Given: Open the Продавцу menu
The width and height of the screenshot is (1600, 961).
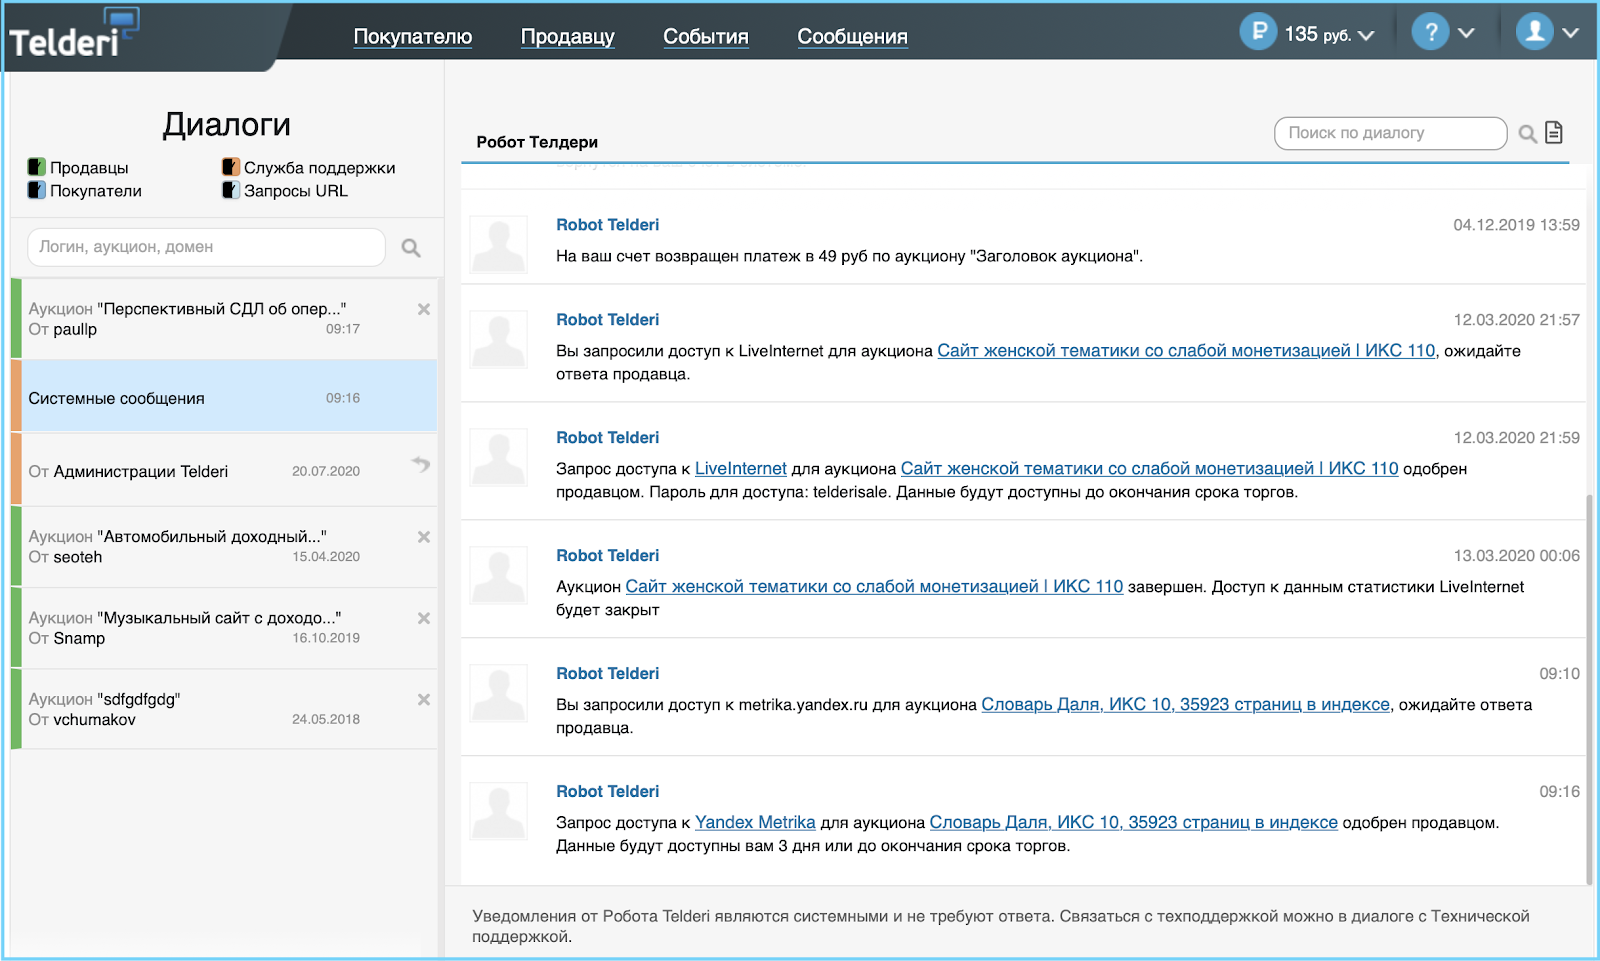Looking at the screenshot, I should [x=568, y=37].
